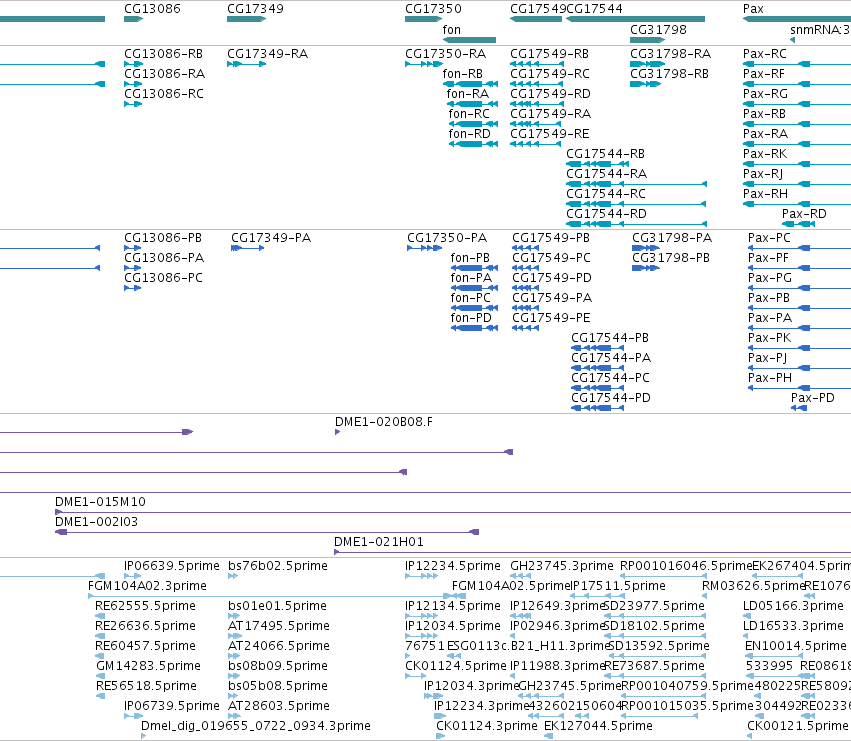
Task: Select the CG17544-PA protein glyph
Action: coord(598,368)
